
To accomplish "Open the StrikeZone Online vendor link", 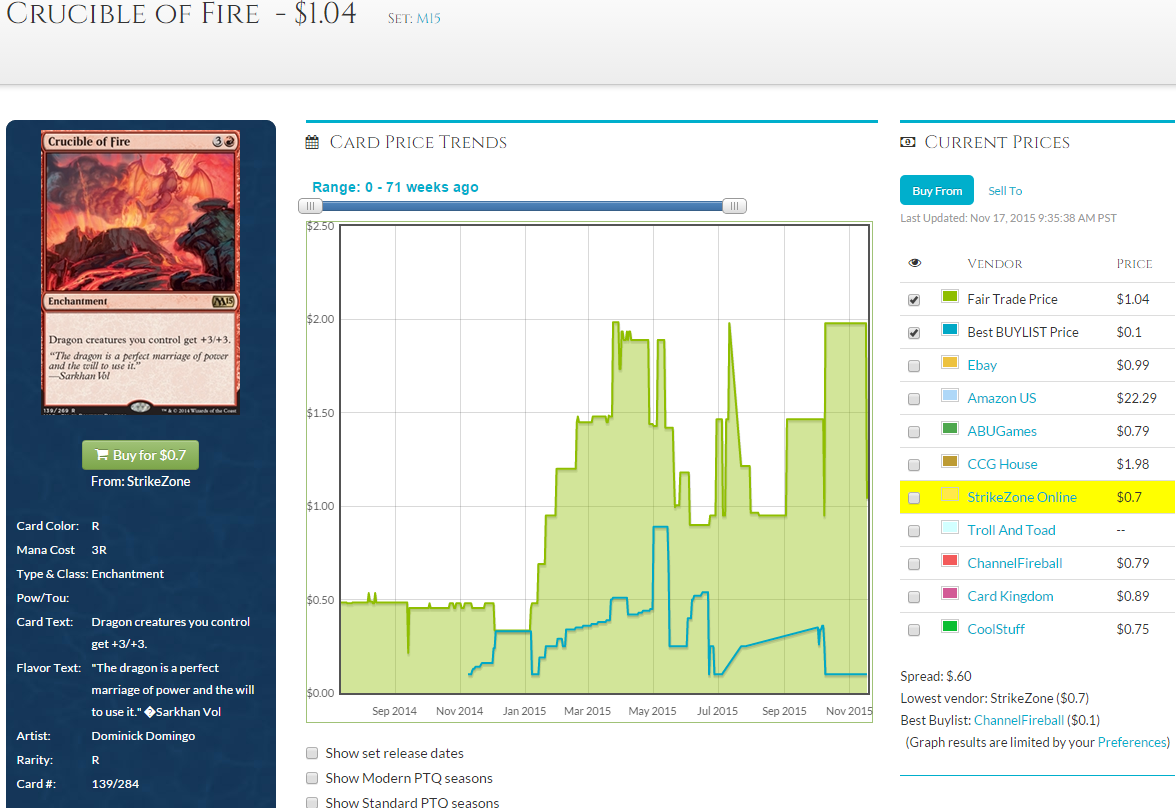I will coord(1022,497).
